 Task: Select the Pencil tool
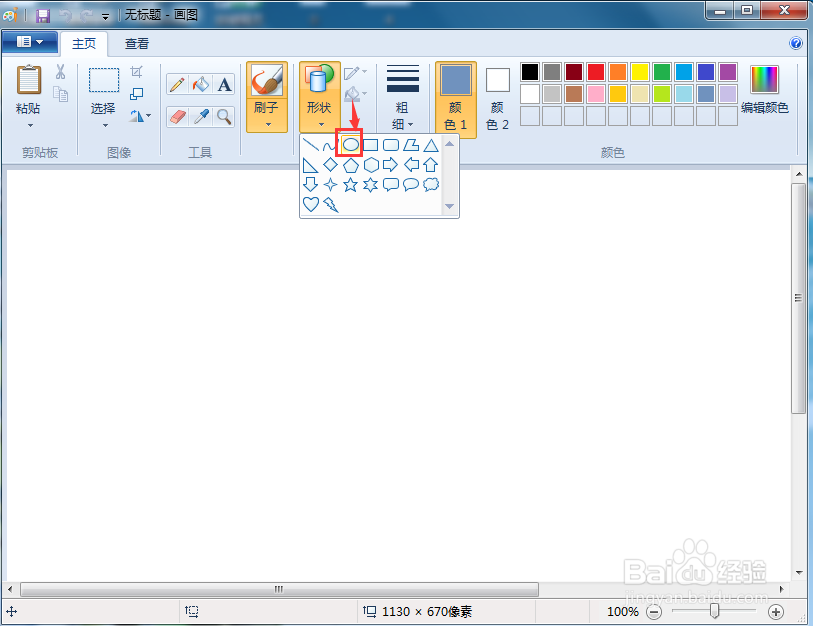tap(177, 84)
